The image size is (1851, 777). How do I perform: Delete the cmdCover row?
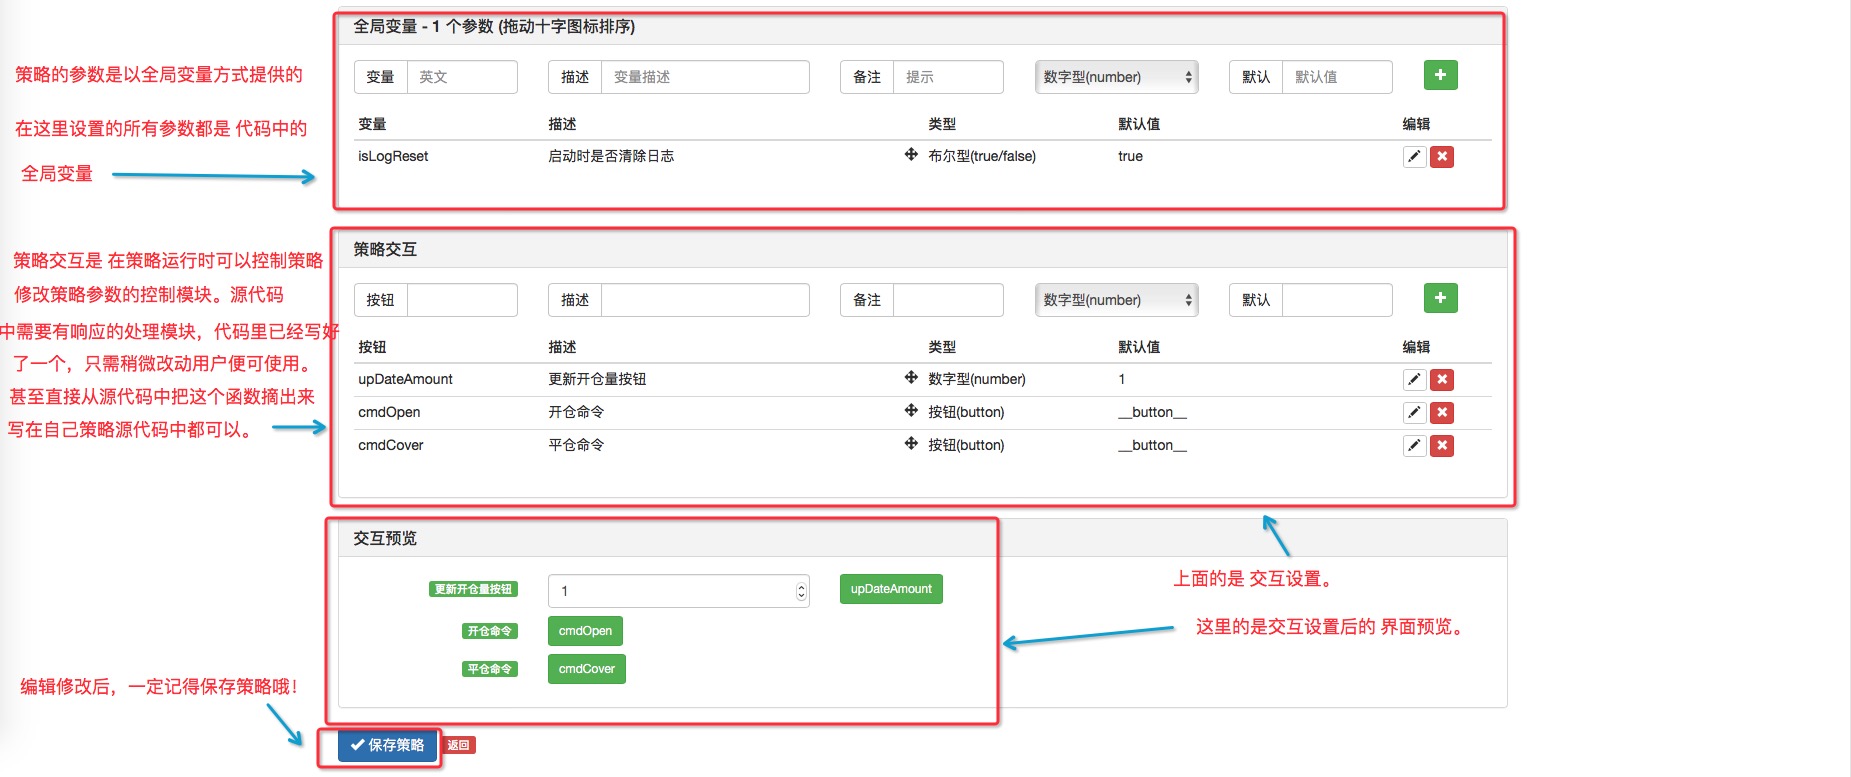pos(1442,446)
